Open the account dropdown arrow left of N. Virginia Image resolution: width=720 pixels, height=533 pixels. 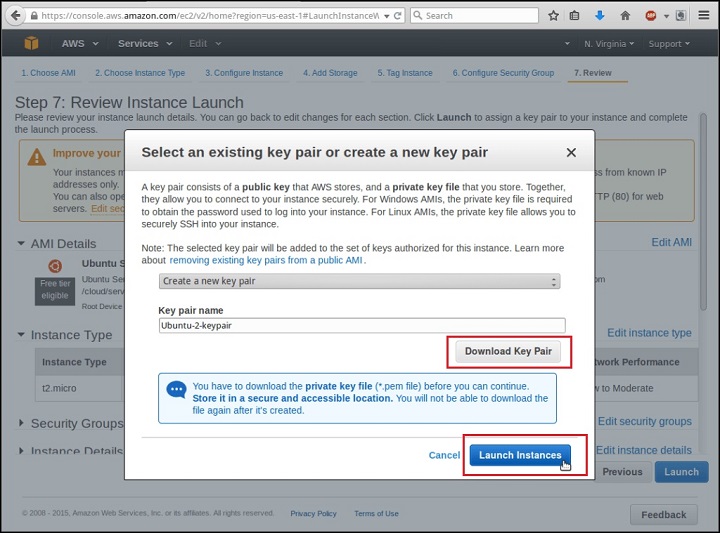coord(567,44)
